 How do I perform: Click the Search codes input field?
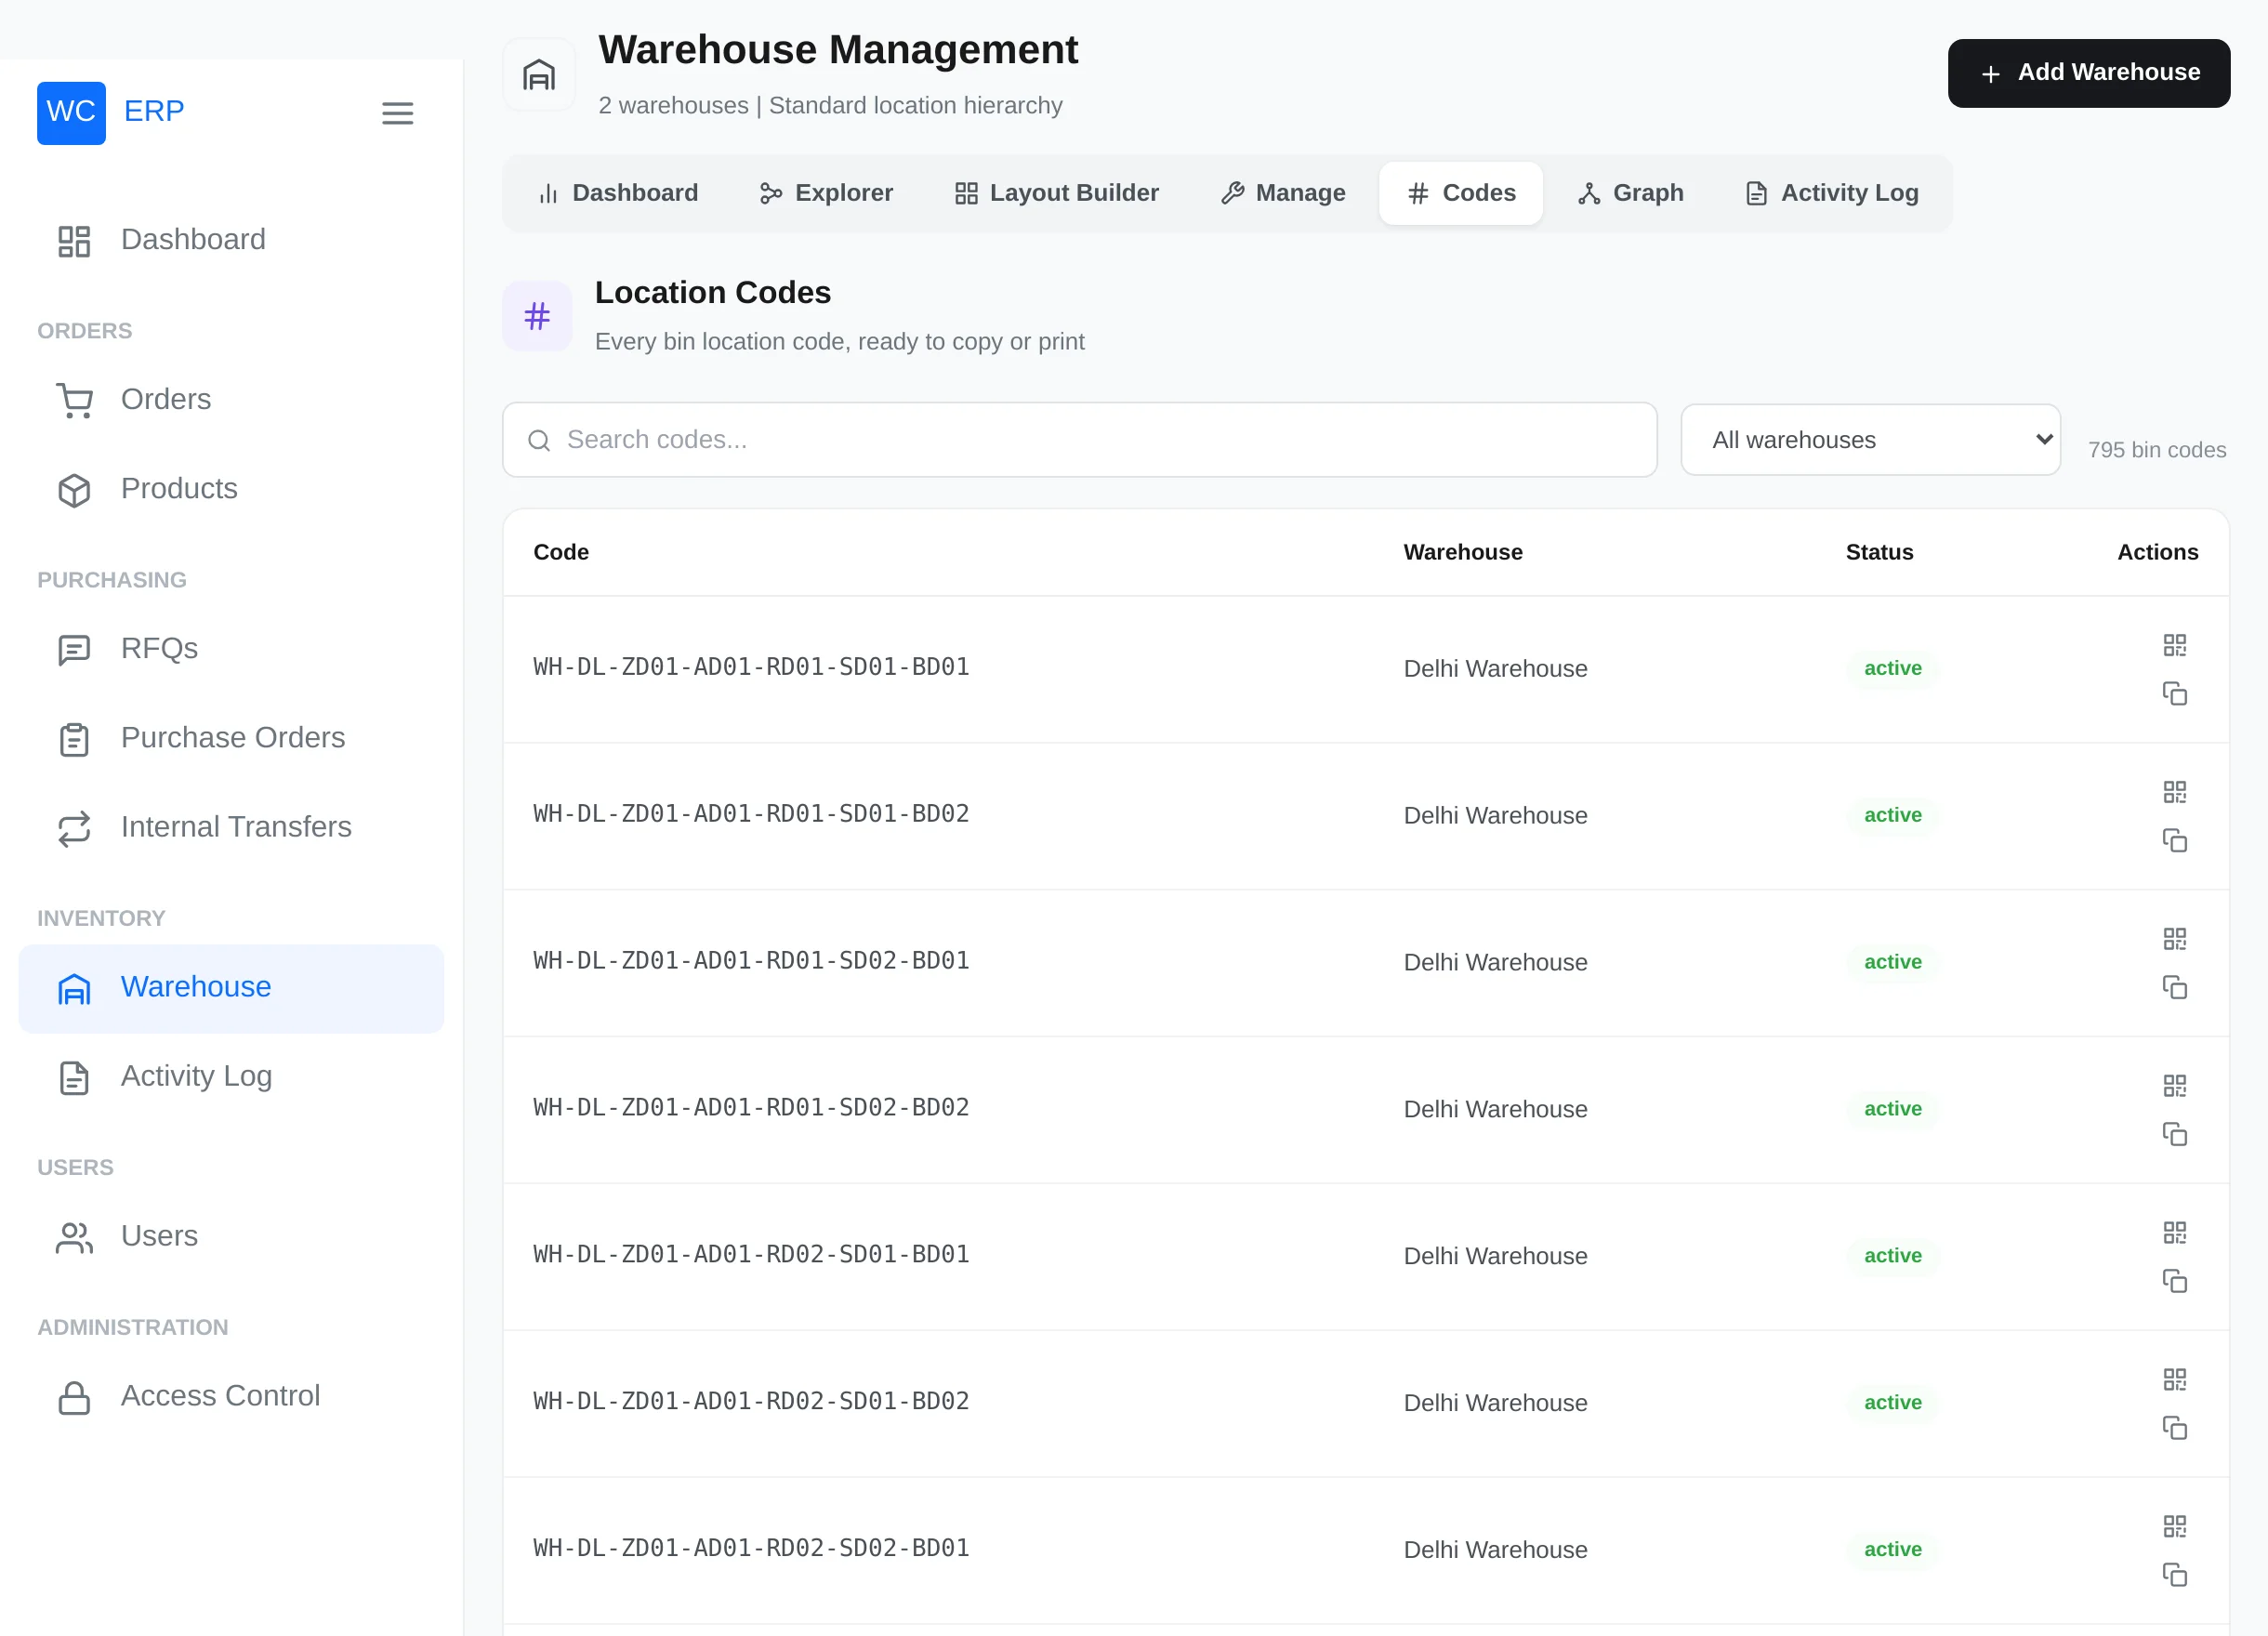tap(1079, 440)
